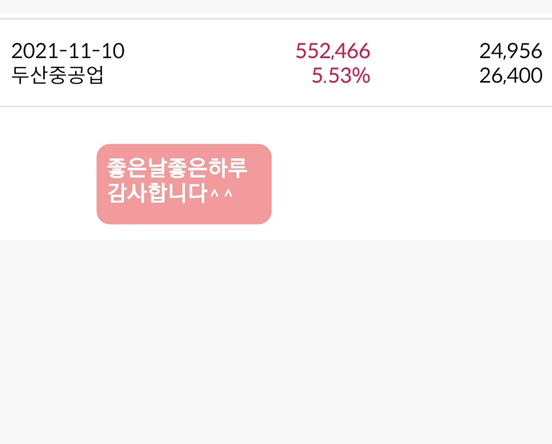Tap the 26,400 price value
552x444 pixels.
tap(510, 76)
